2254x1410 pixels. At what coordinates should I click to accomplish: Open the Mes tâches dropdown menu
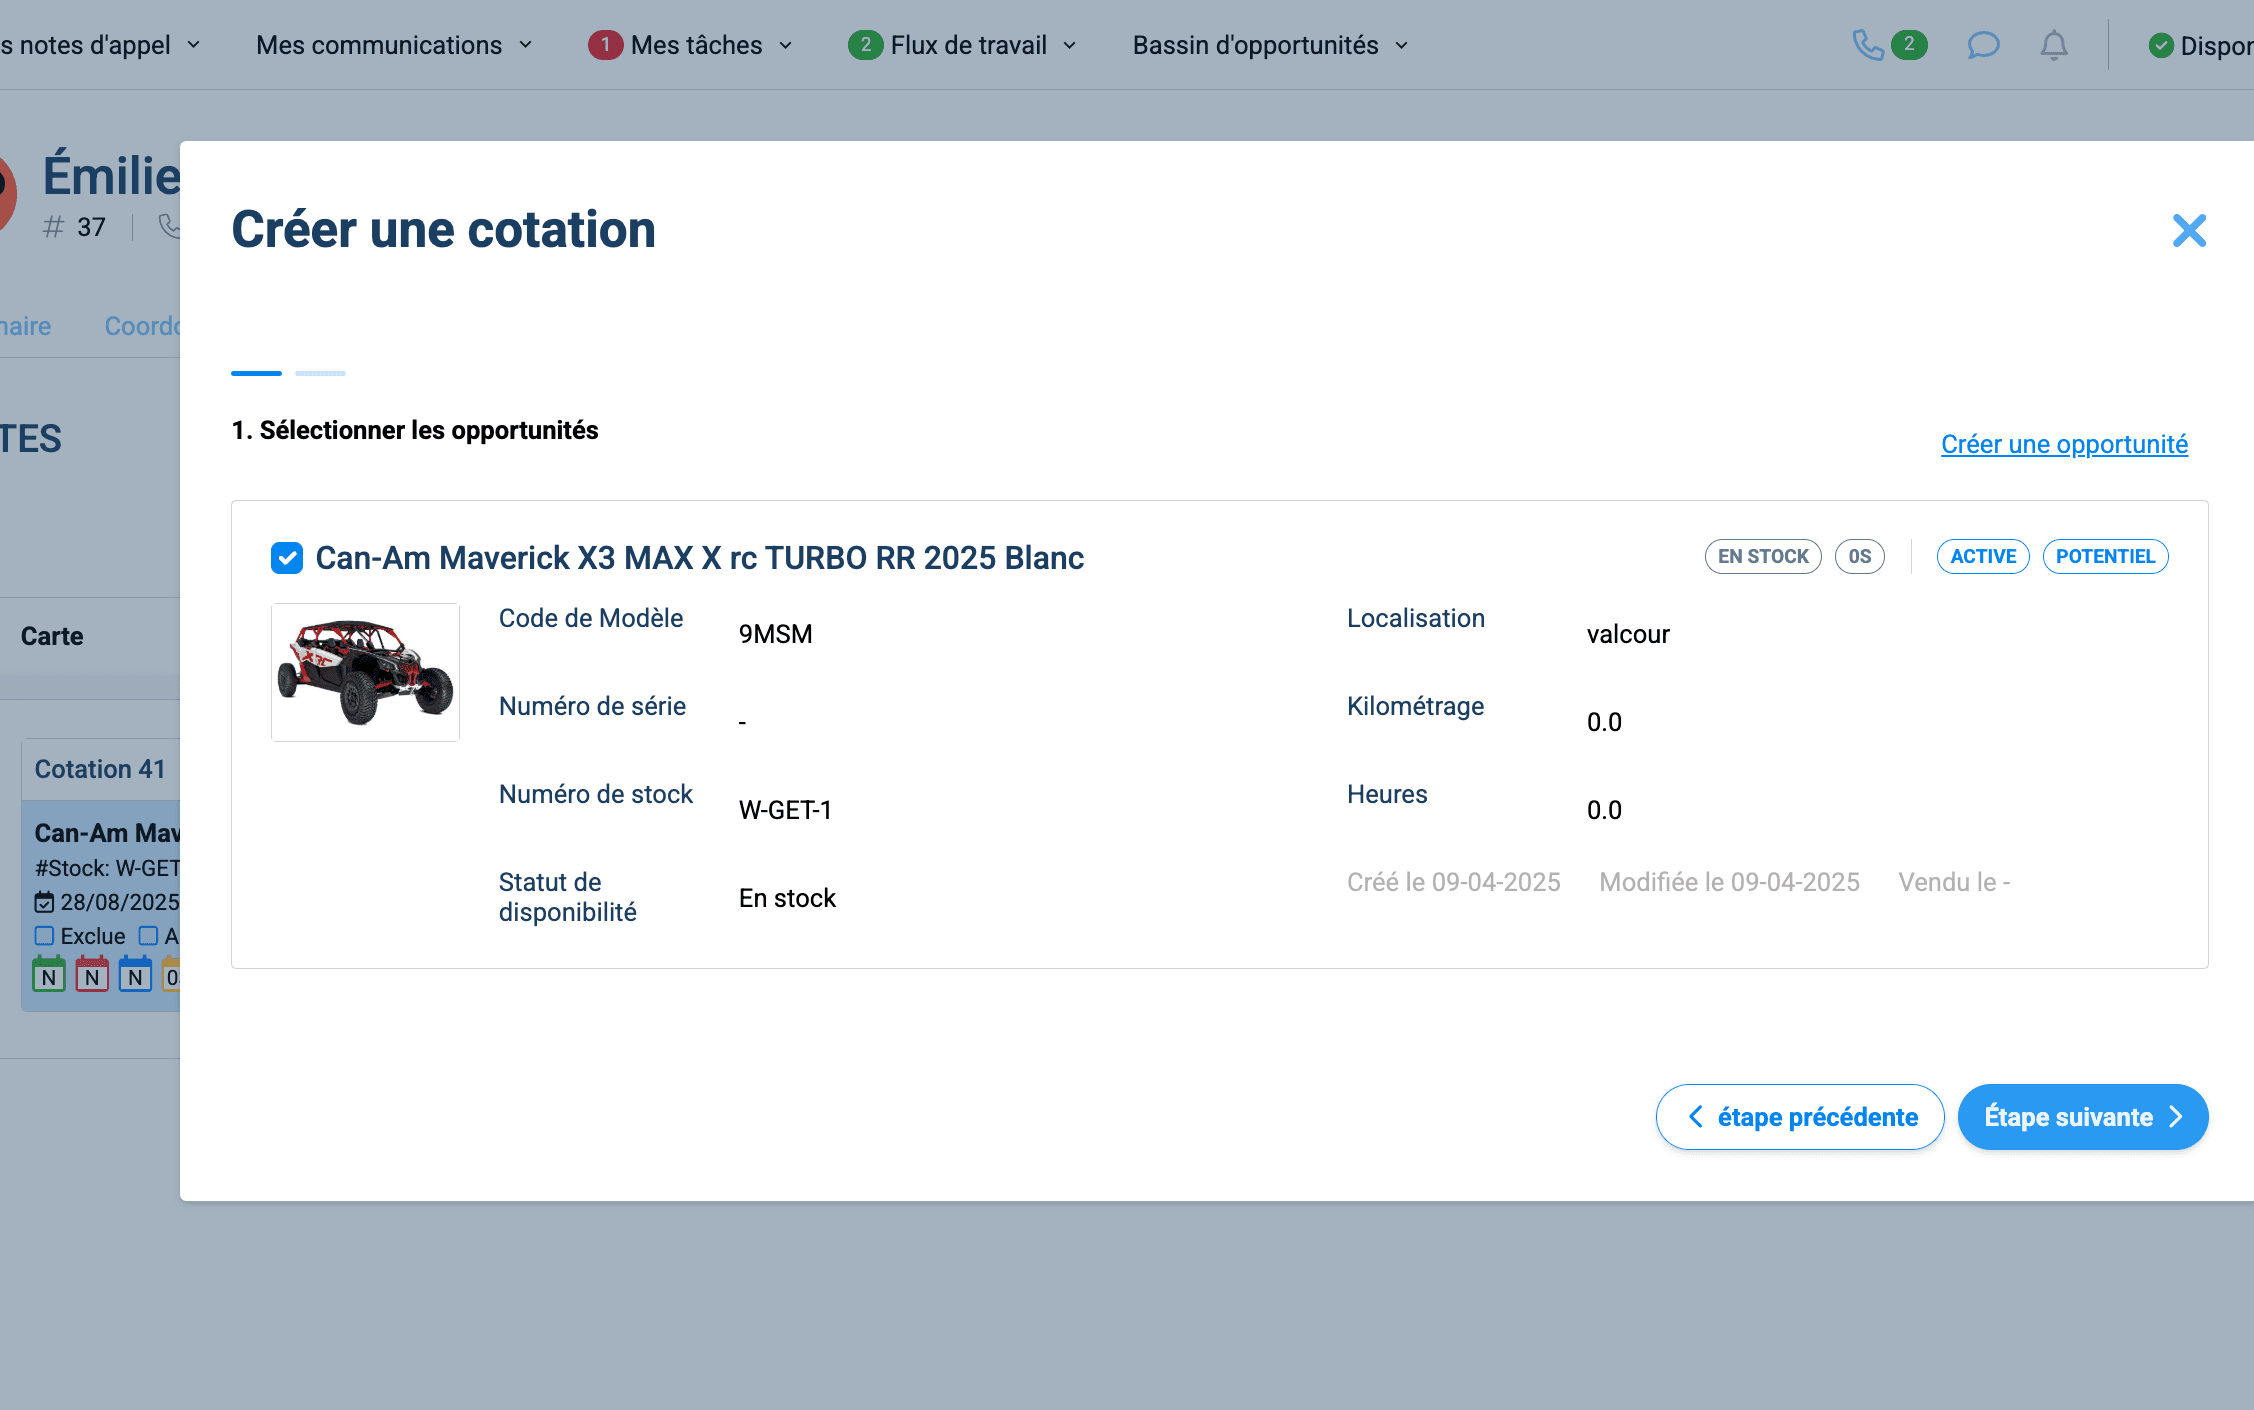(x=691, y=45)
